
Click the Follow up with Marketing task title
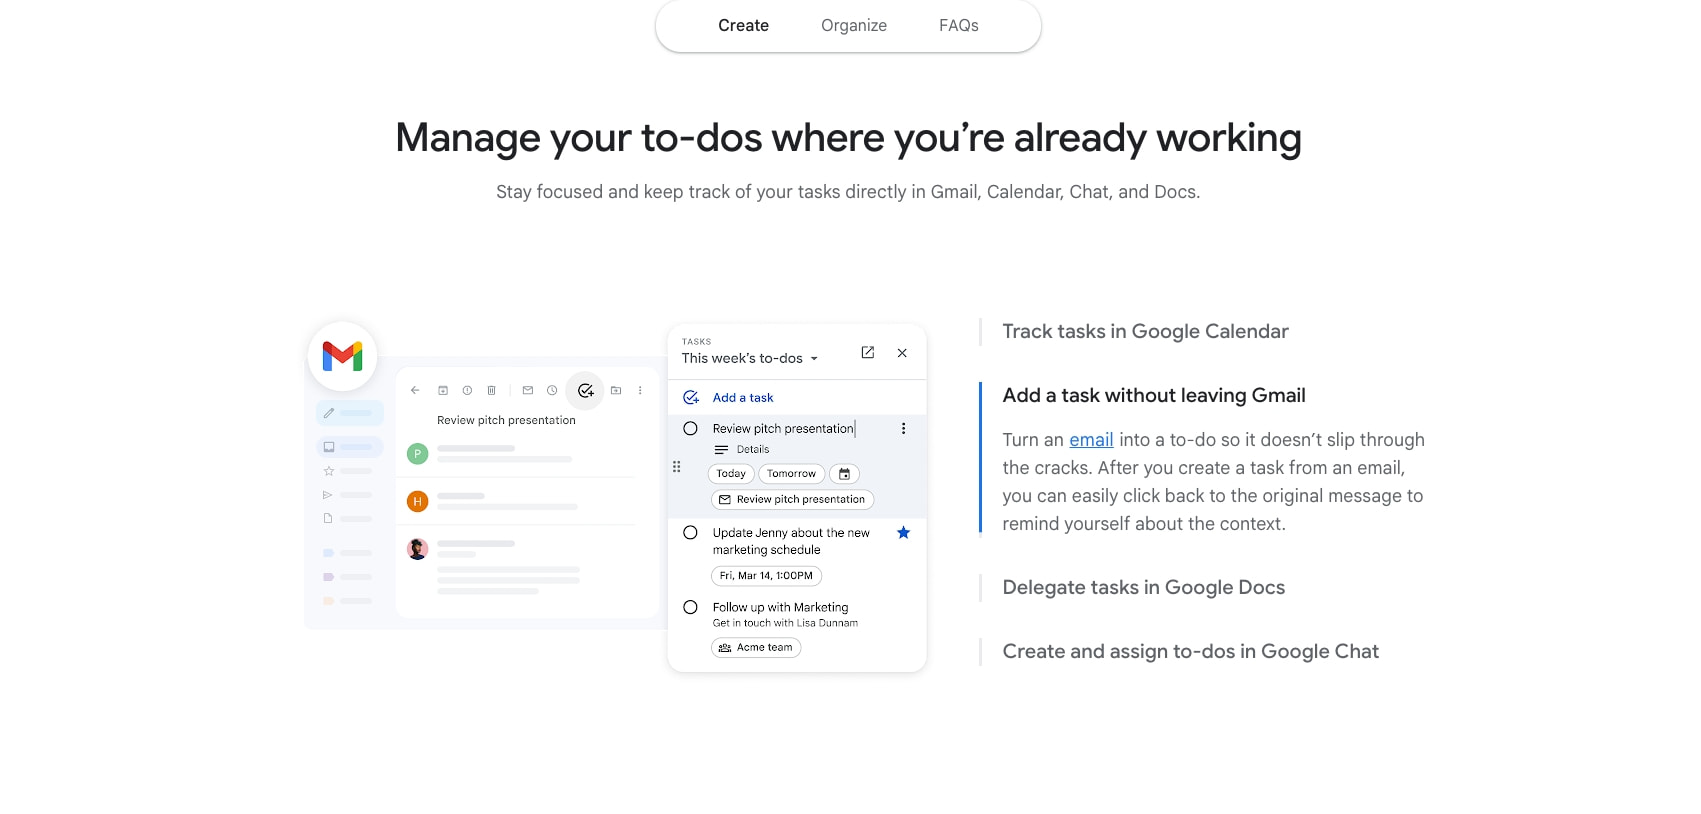tap(780, 608)
